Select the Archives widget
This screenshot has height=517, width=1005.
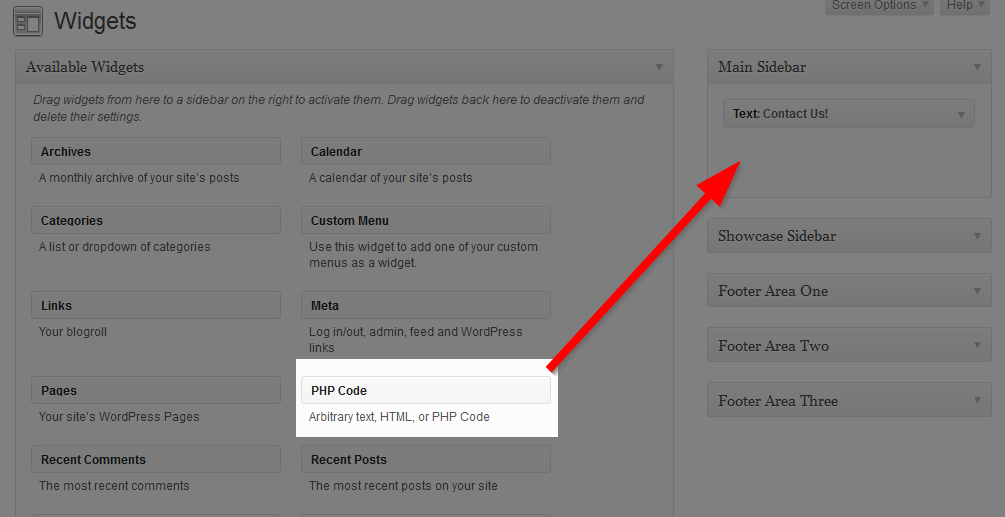point(156,152)
